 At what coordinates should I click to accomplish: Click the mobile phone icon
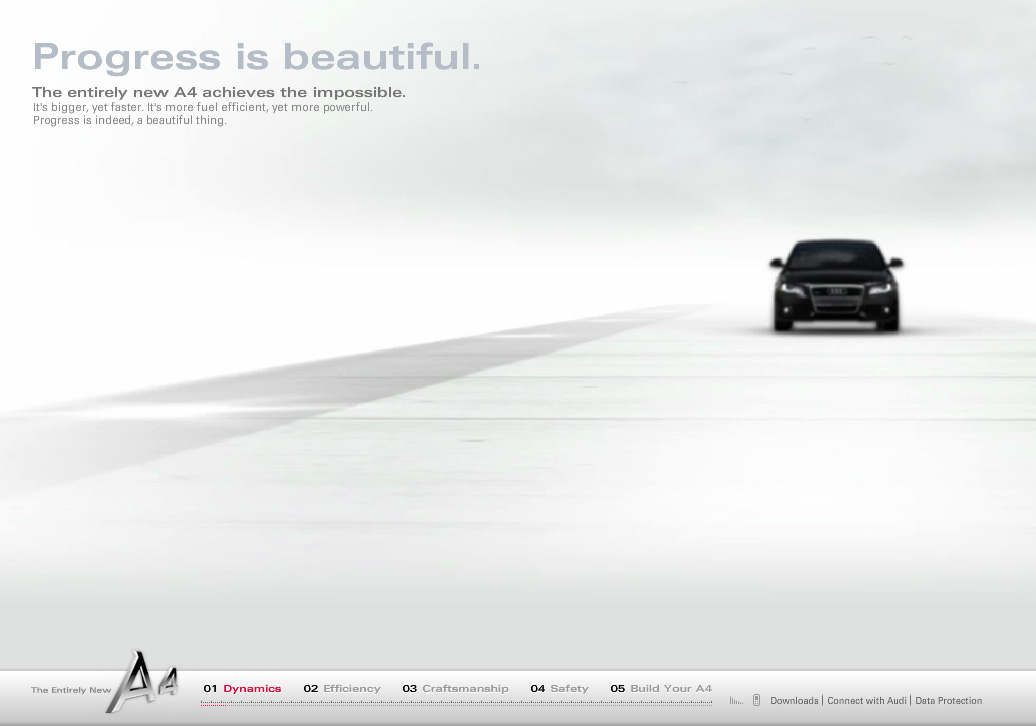[757, 700]
